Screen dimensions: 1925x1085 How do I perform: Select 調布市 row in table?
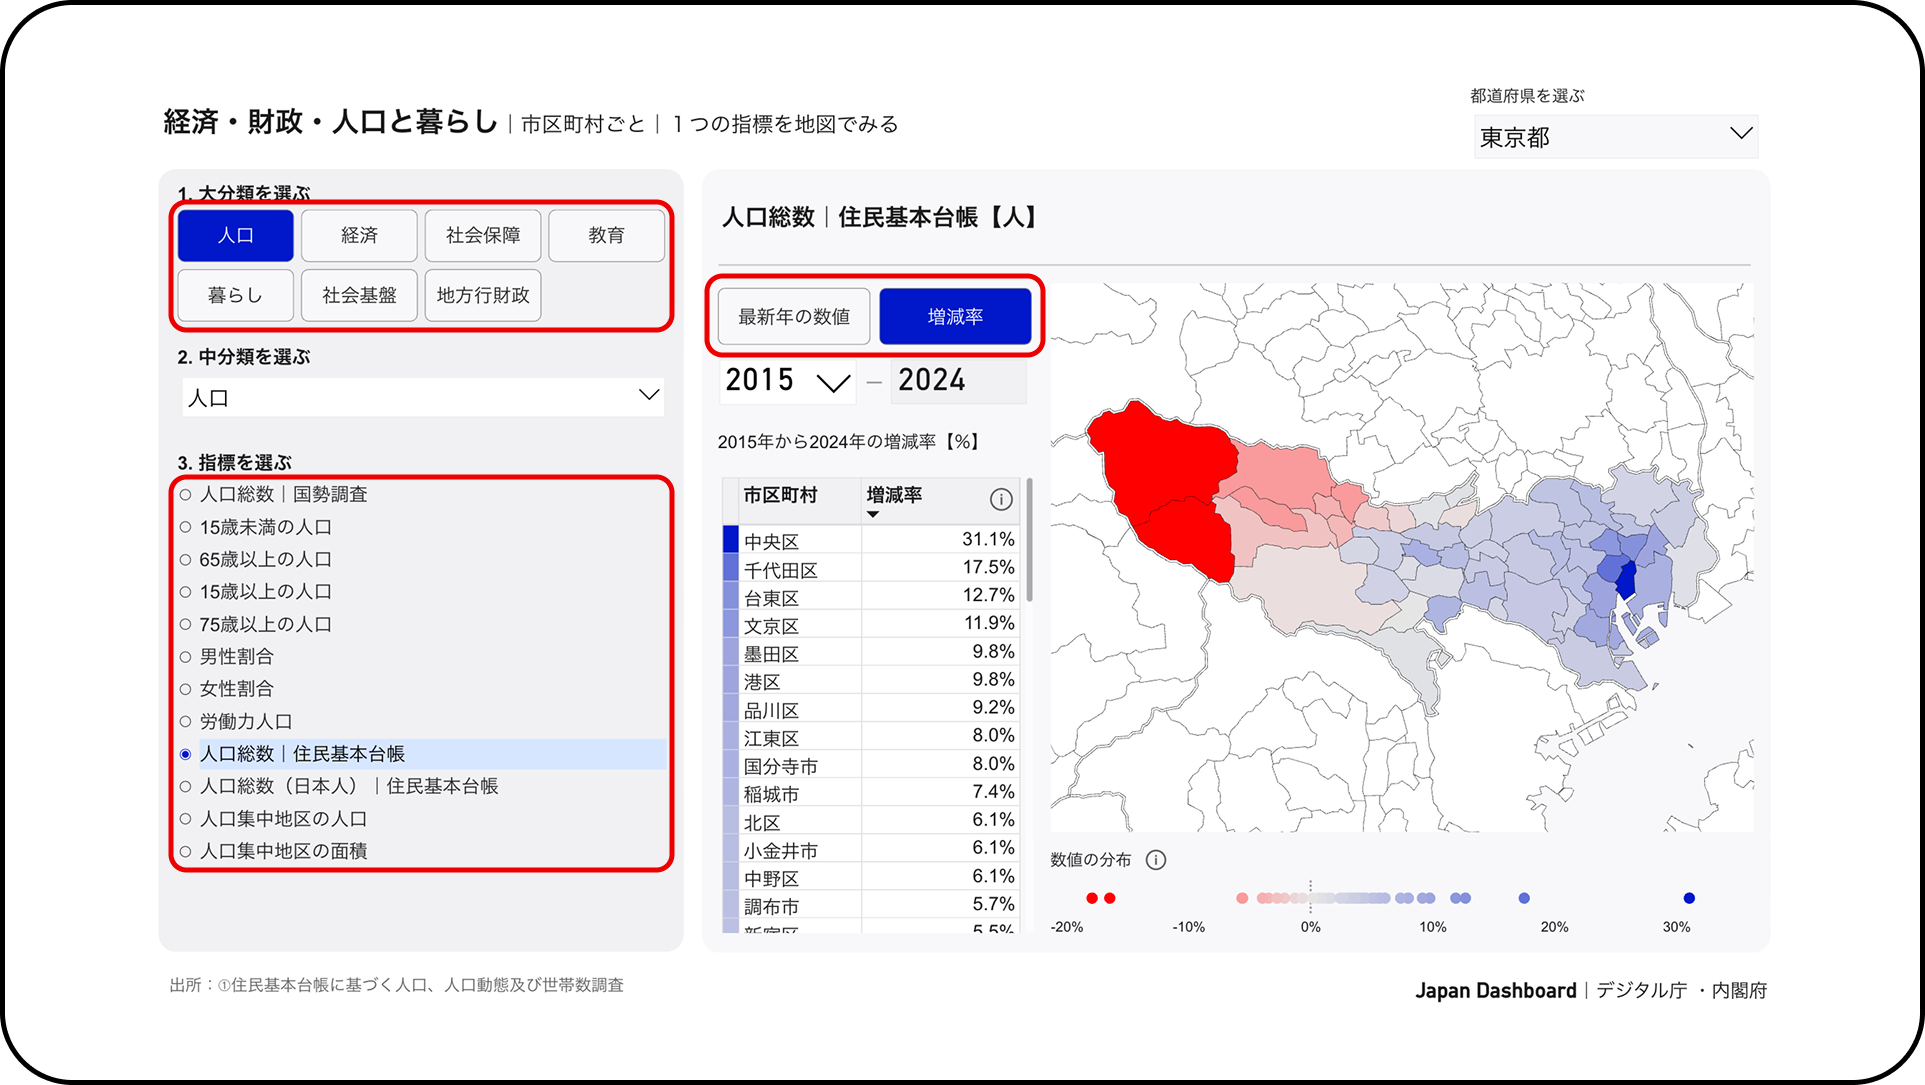click(x=871, y=904)
